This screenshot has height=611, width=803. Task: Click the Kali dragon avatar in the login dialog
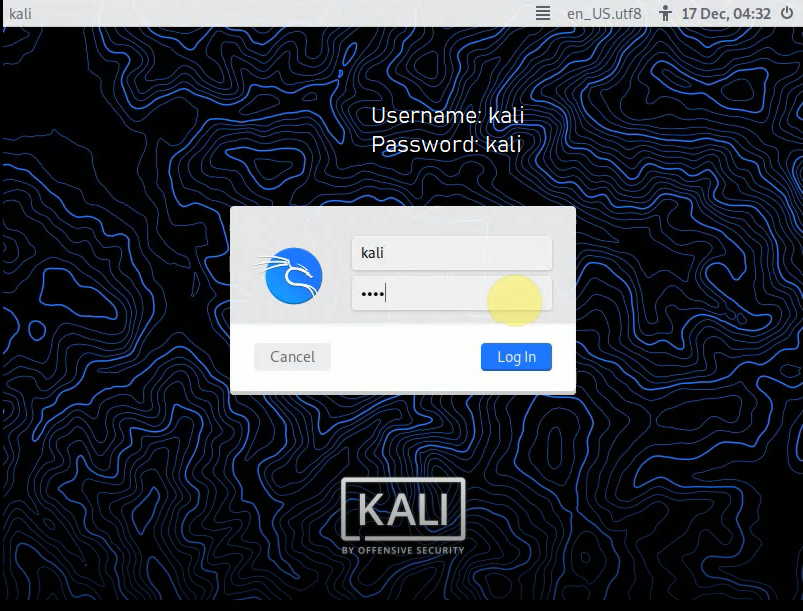click(295, 275)
